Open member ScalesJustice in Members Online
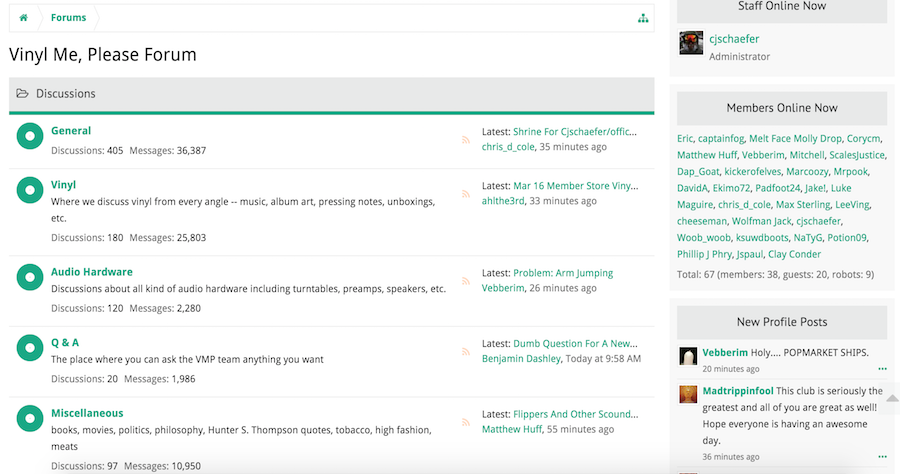The height and width of the screenshot is (474, 900). 857,156
